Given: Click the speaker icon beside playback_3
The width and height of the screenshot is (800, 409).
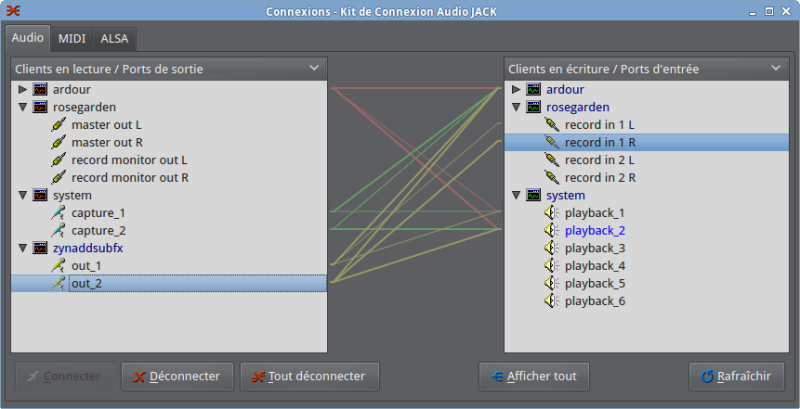Looking at the screenshot, I should click(552, 248).
